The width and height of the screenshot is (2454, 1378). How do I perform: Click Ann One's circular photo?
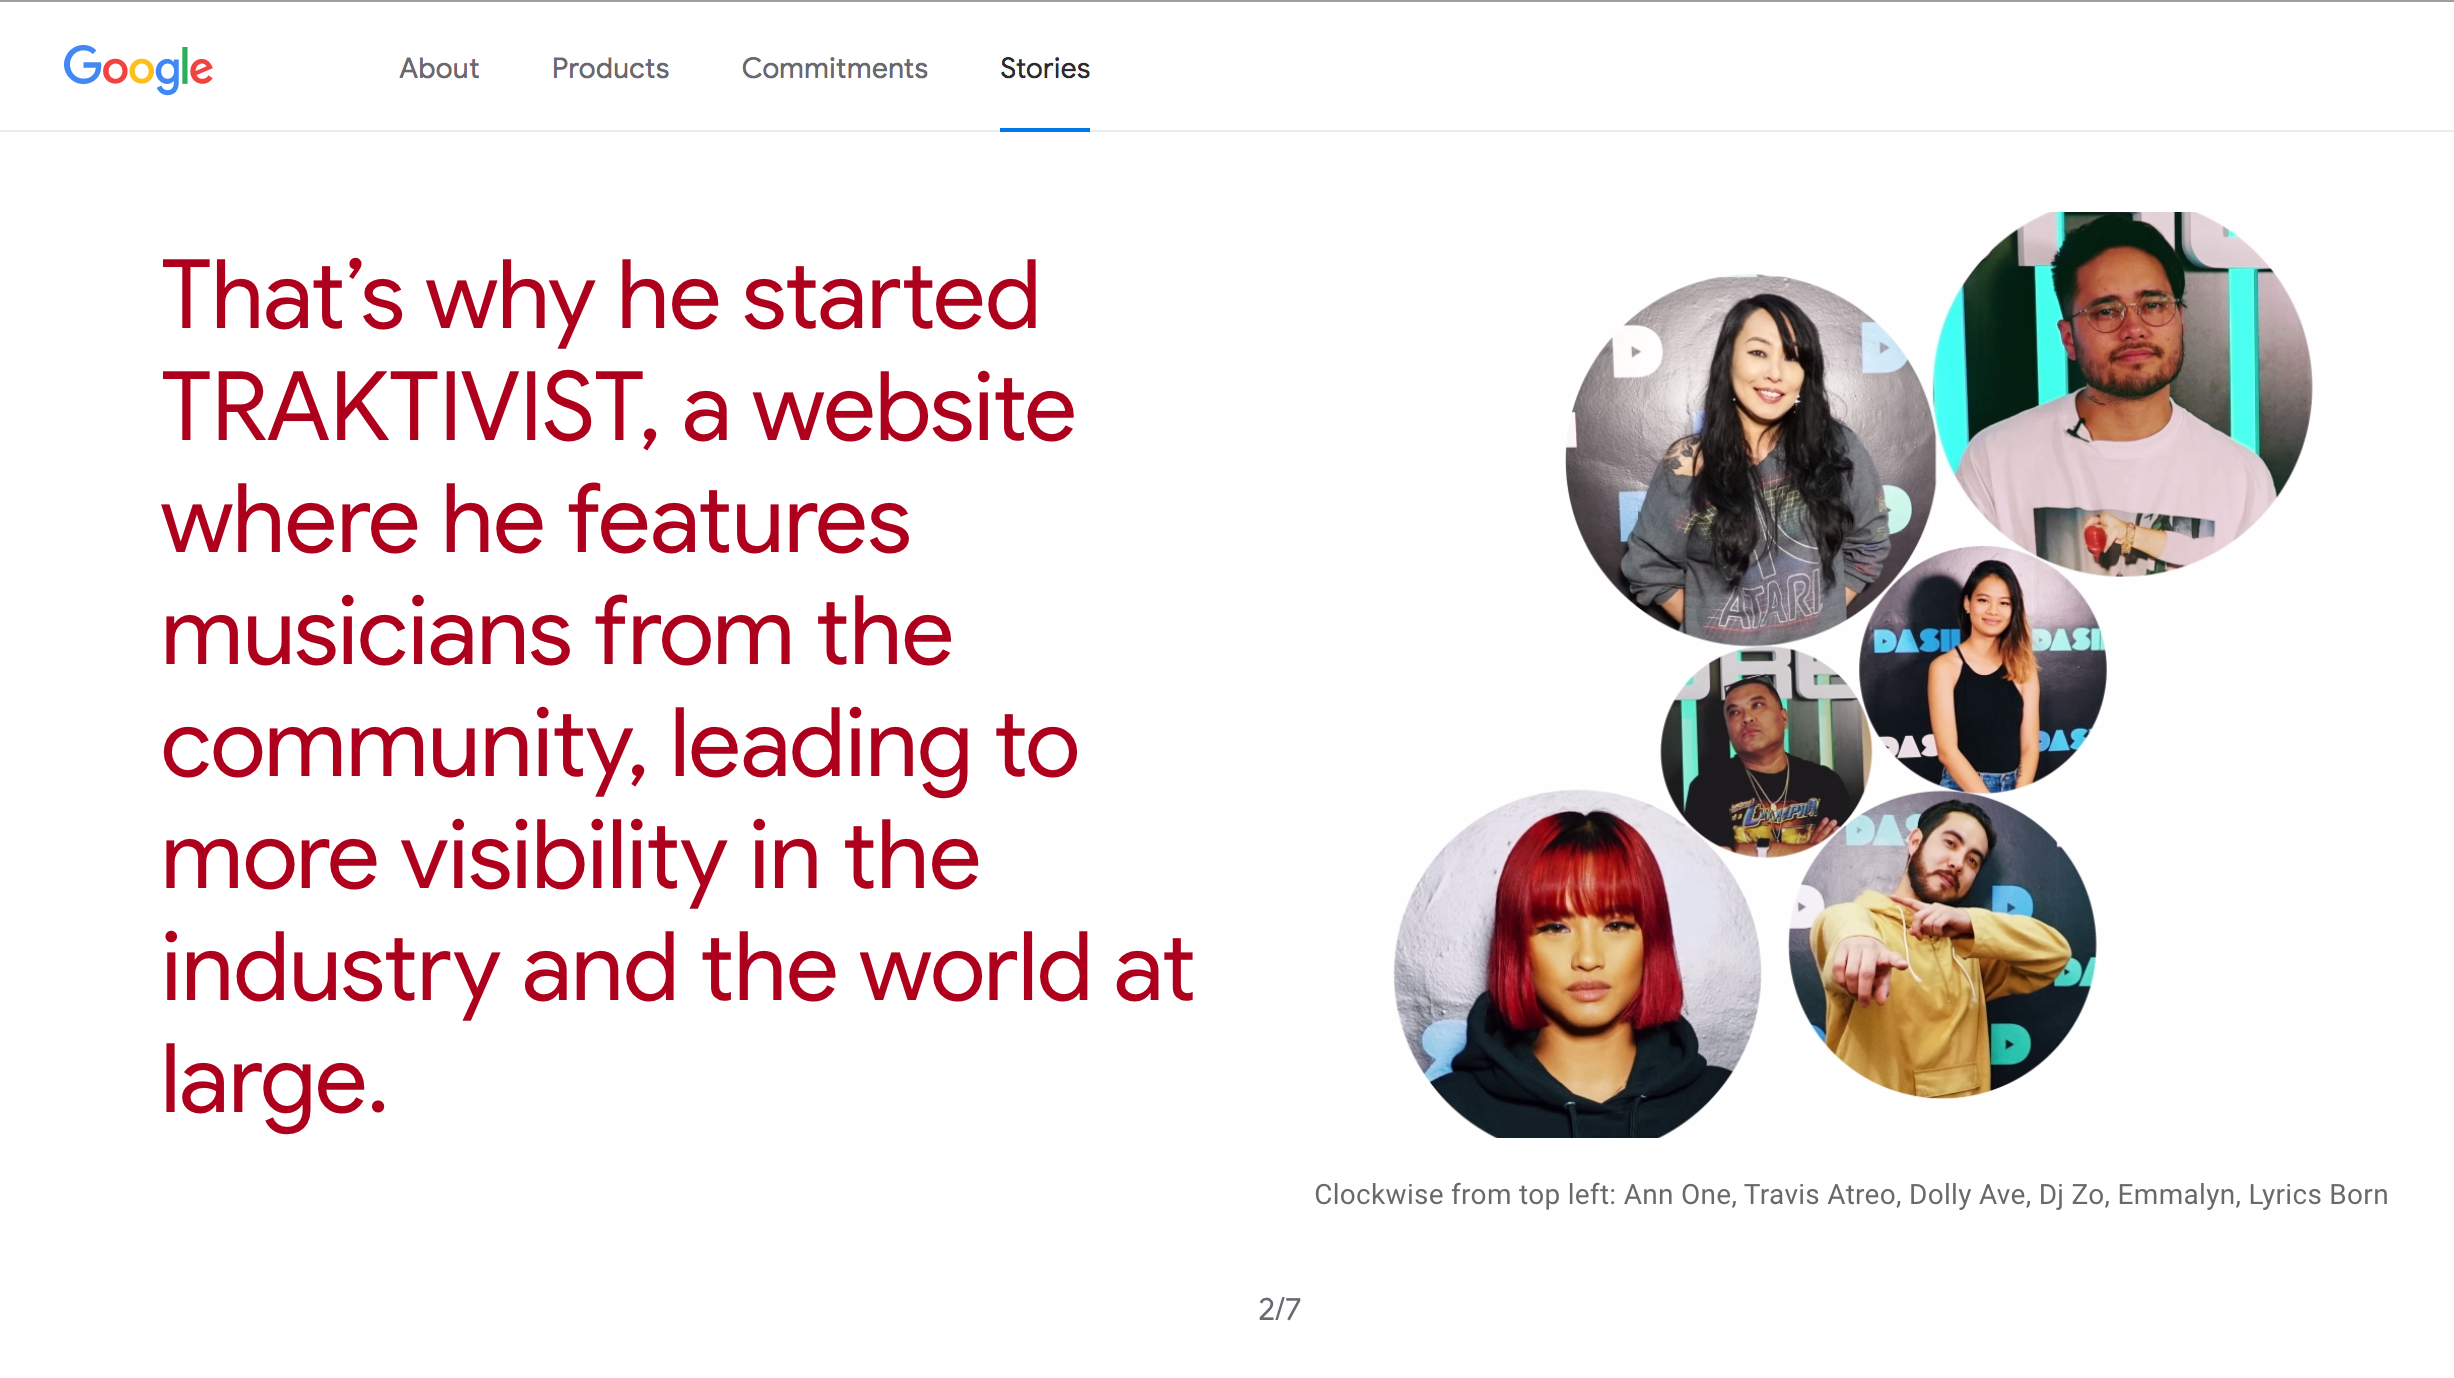click(x=1750, y=459)
